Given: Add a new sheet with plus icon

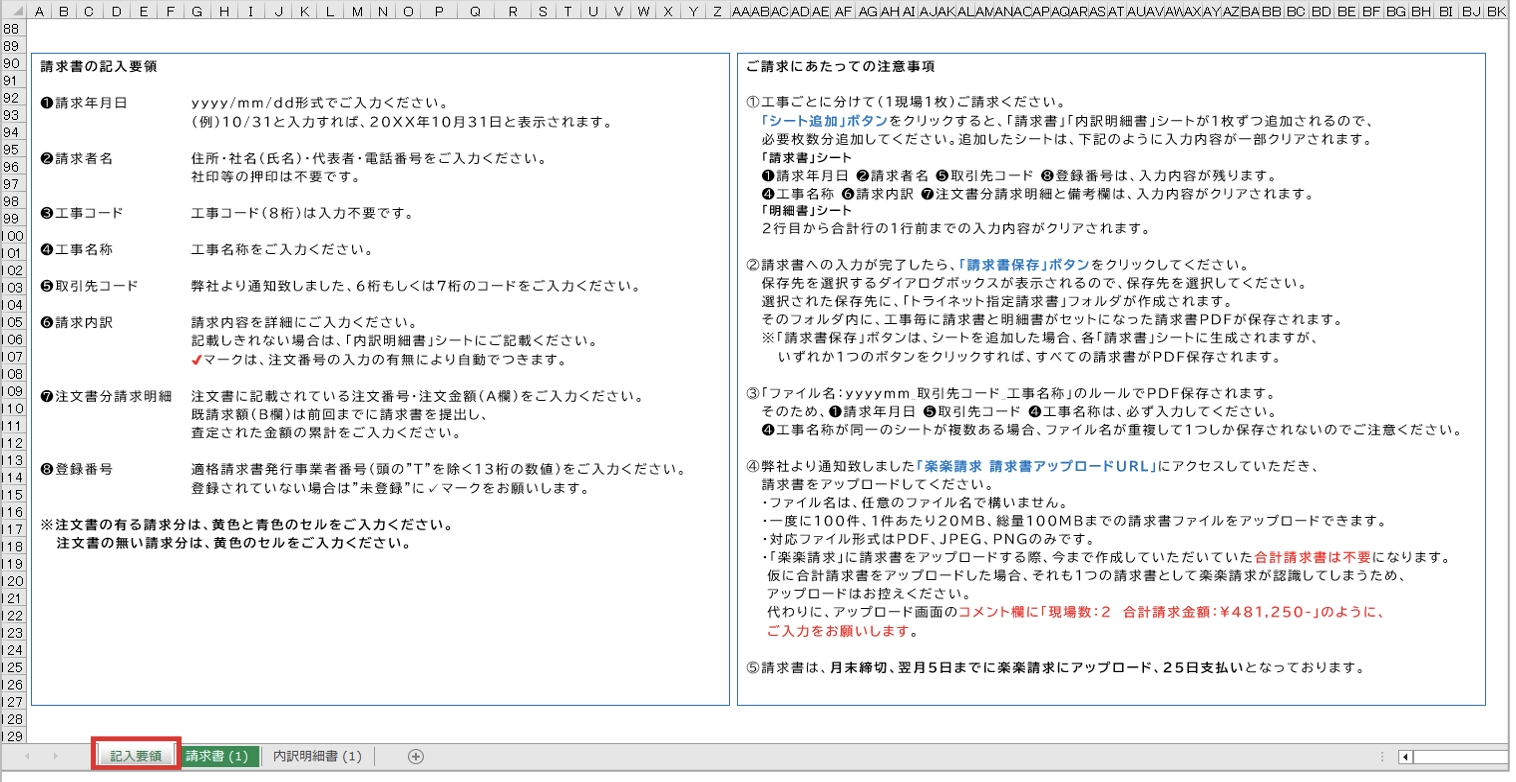Looking at the screenshot, I should click(x=416, y=757).
